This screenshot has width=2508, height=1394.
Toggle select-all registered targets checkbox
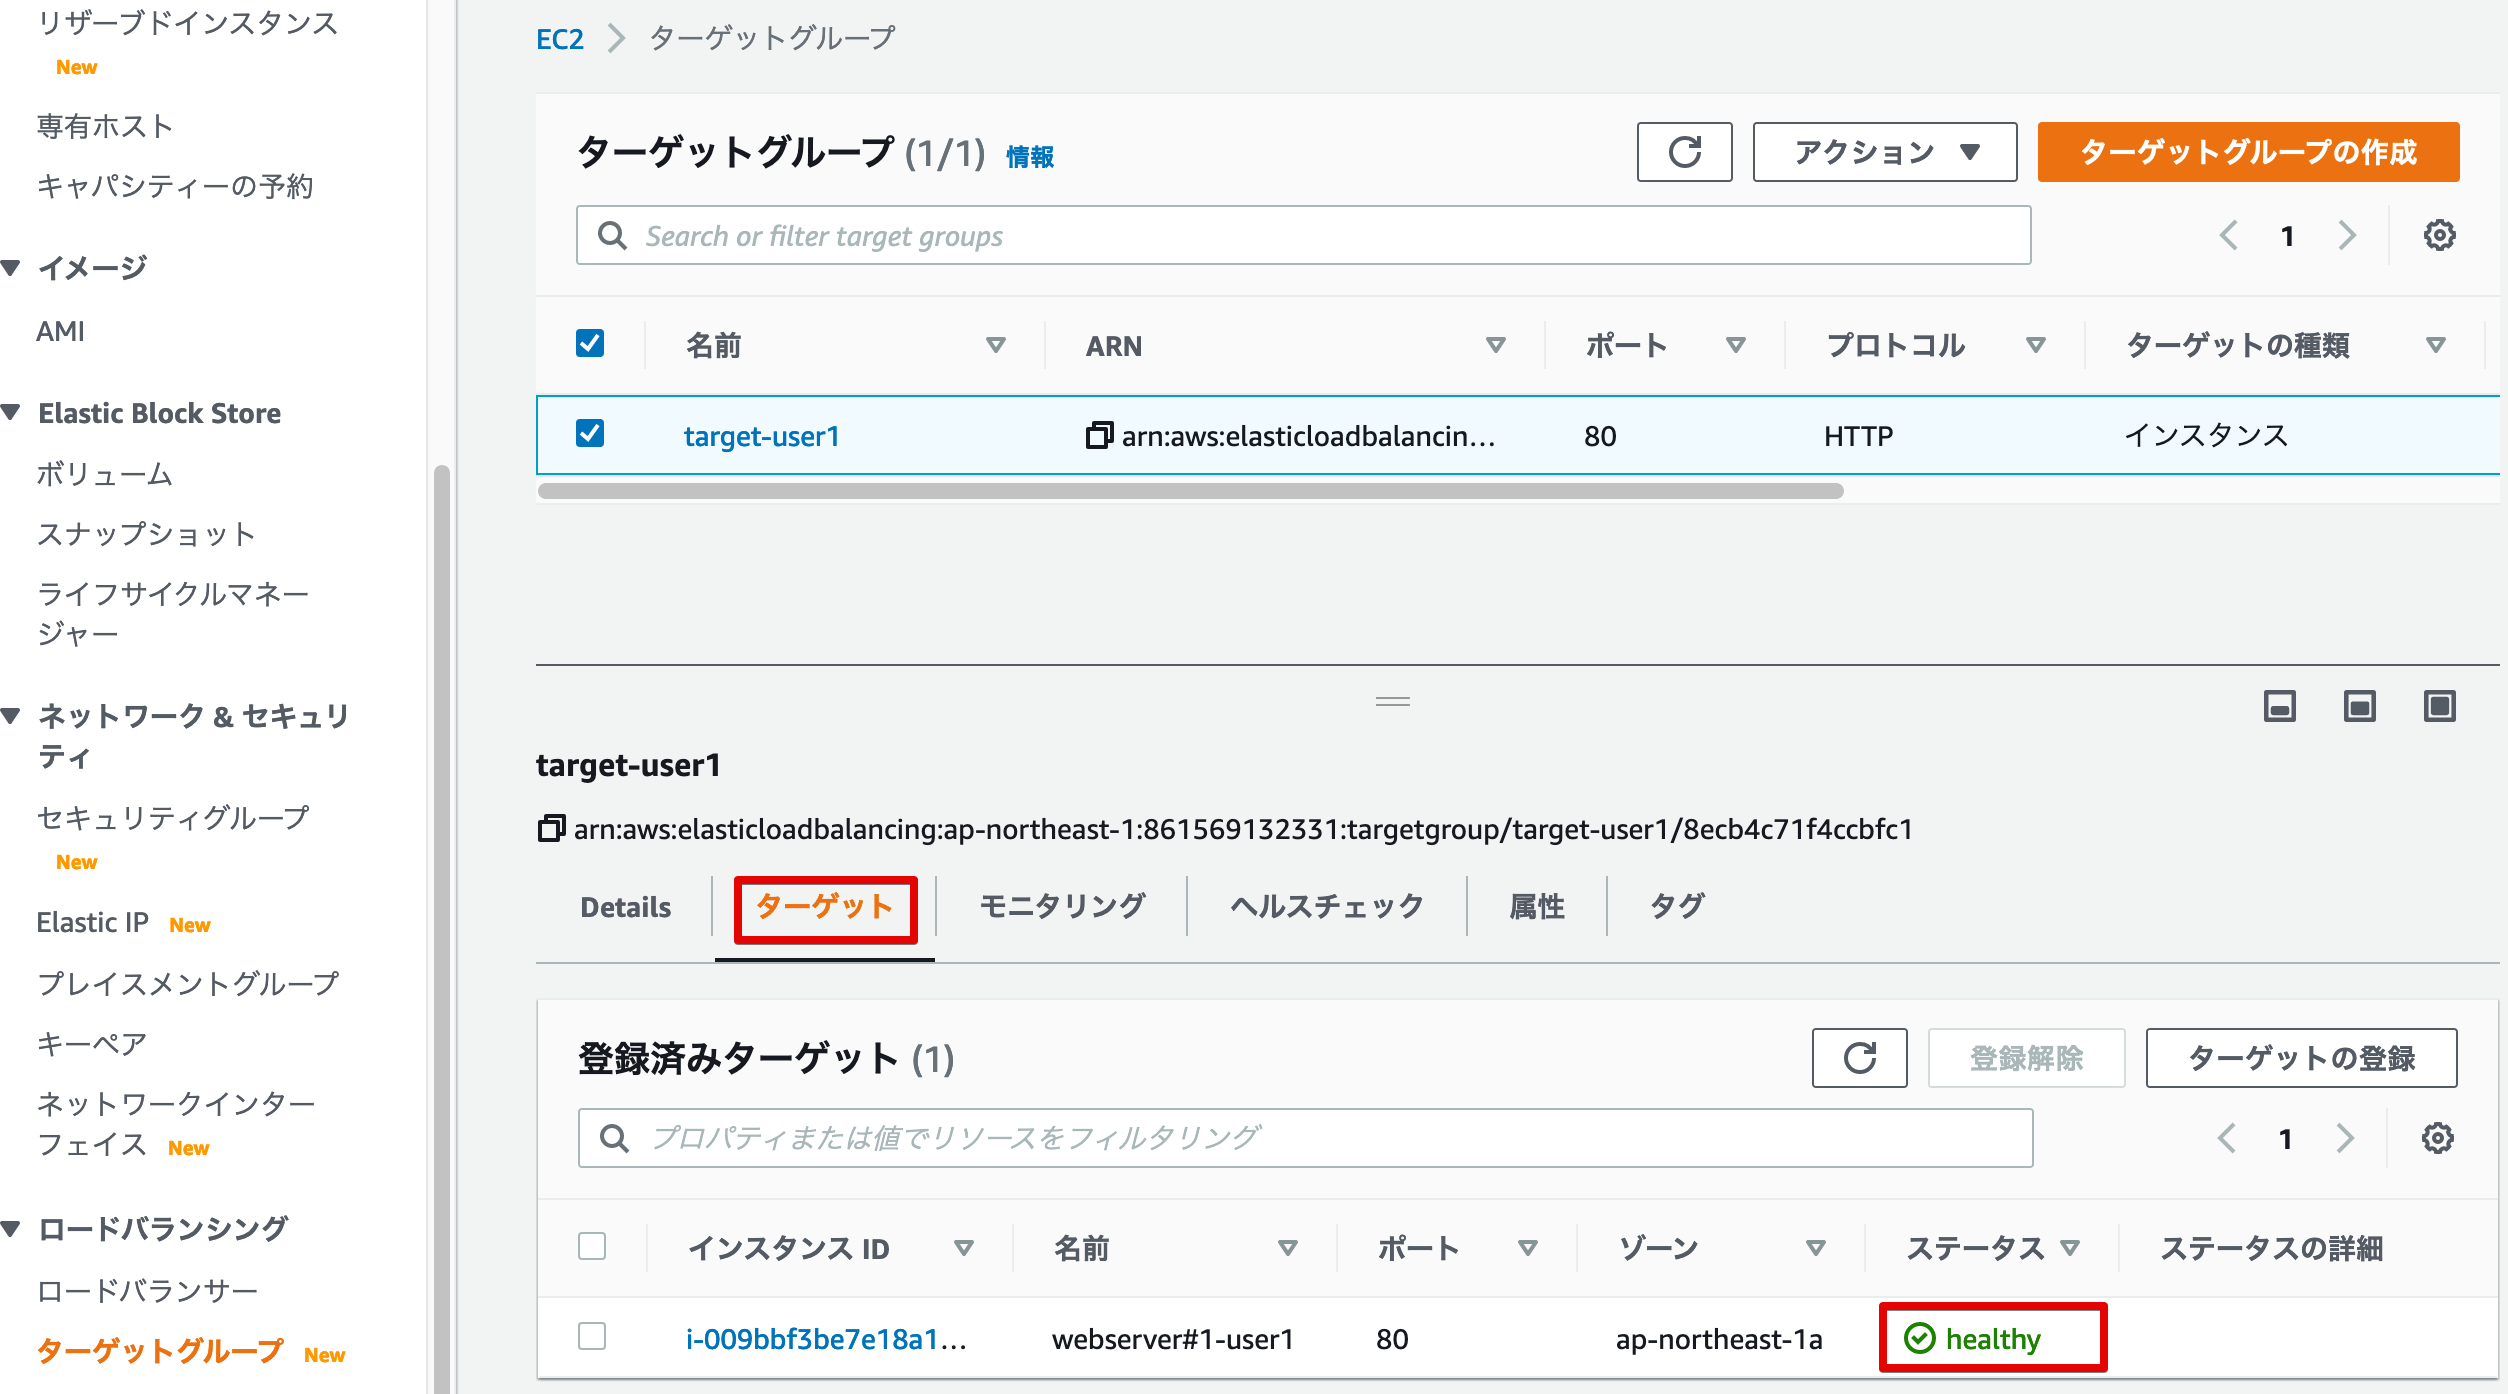[x=592, y=1246]
